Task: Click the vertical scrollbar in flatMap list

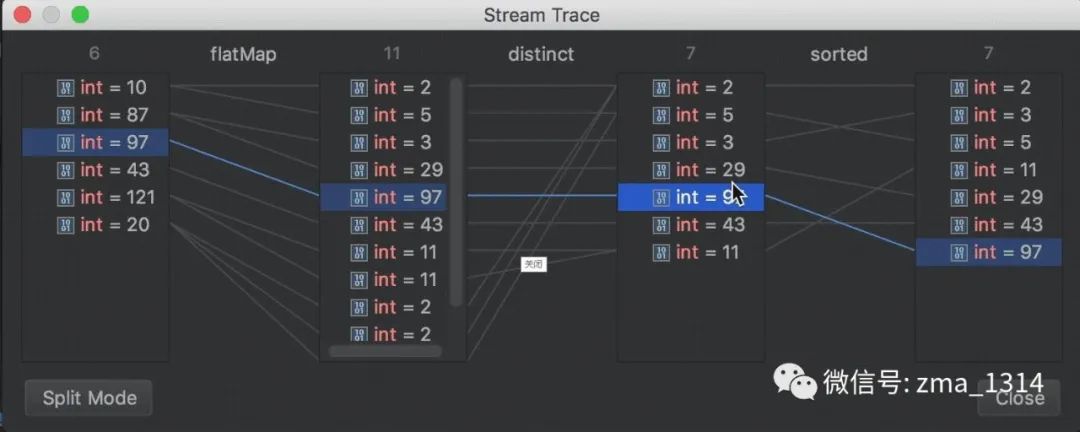Action: pyautogui.click(x=456, y=190)
